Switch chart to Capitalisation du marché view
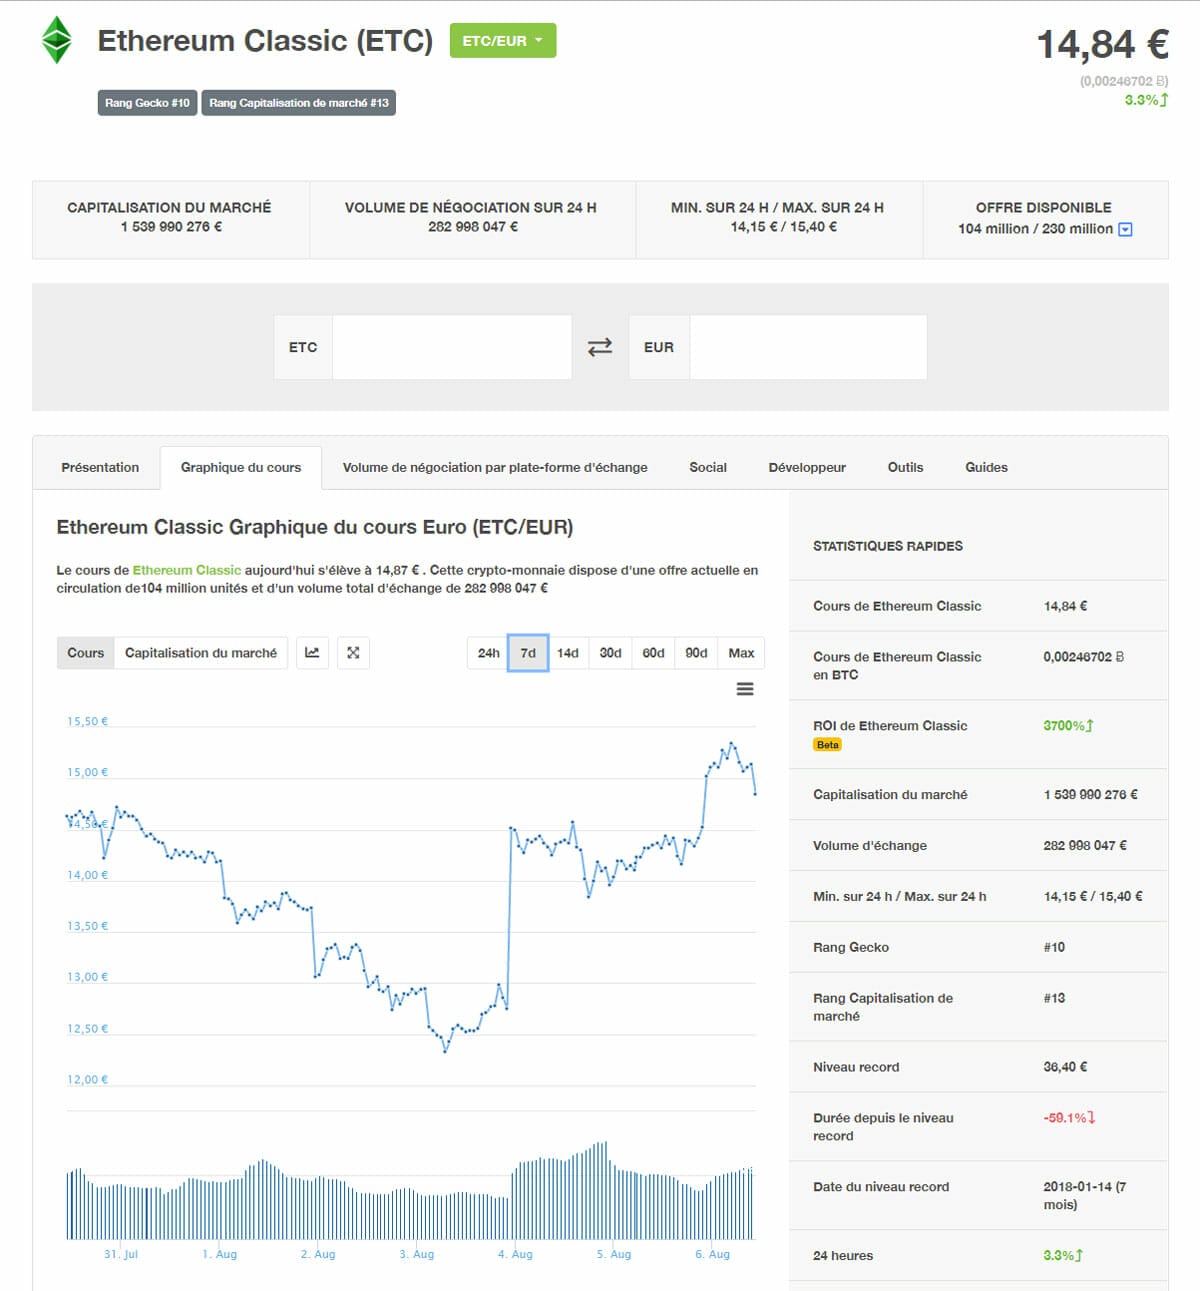This screenshot has height=1291, width=1200. [200, 652]
